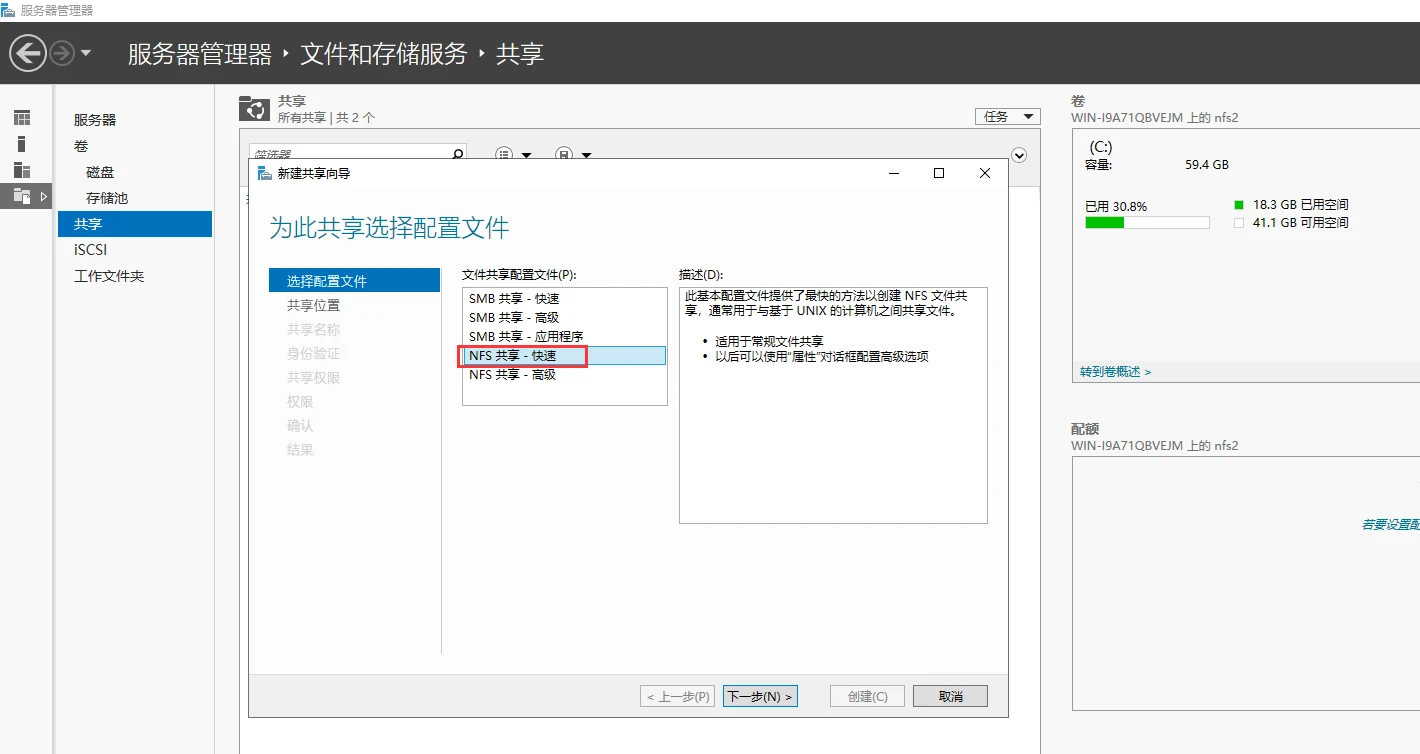
Task: Click the 下一步(N) button
Action: coord(760,696)
